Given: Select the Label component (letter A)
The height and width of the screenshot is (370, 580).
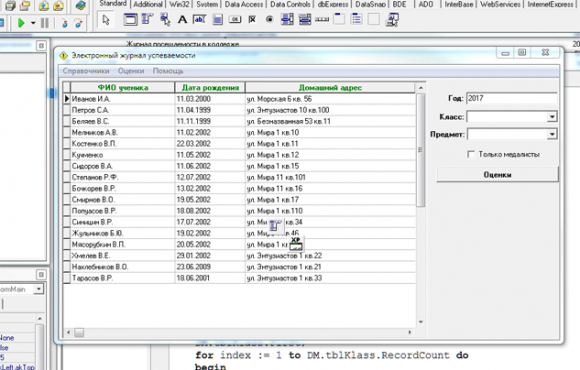Looking at the screenshot, I should (182, 19).
